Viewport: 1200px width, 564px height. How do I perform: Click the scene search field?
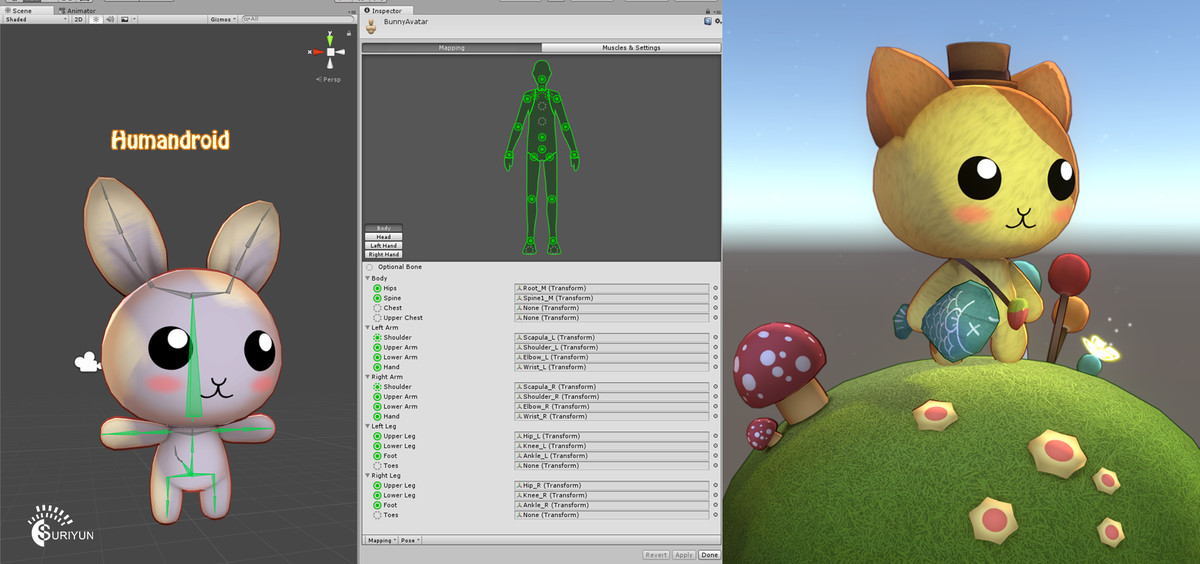coord(300,19)
